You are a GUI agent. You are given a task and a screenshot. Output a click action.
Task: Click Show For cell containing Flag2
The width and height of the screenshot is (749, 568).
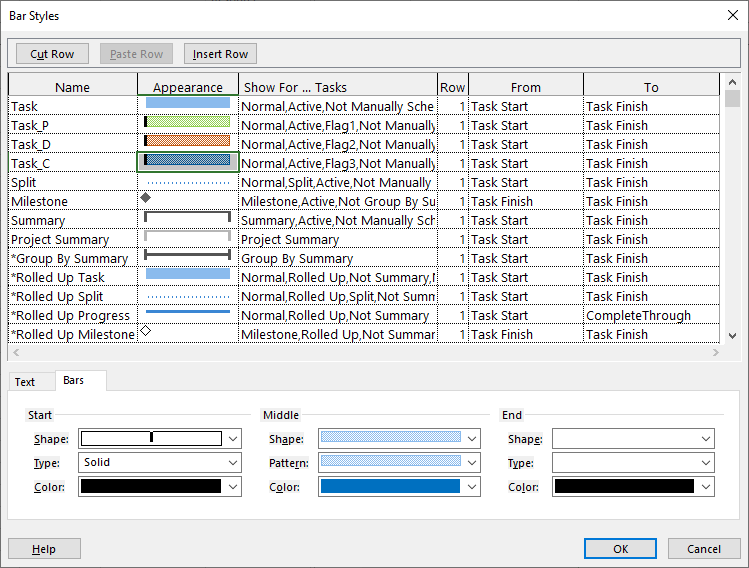point(338,144)
